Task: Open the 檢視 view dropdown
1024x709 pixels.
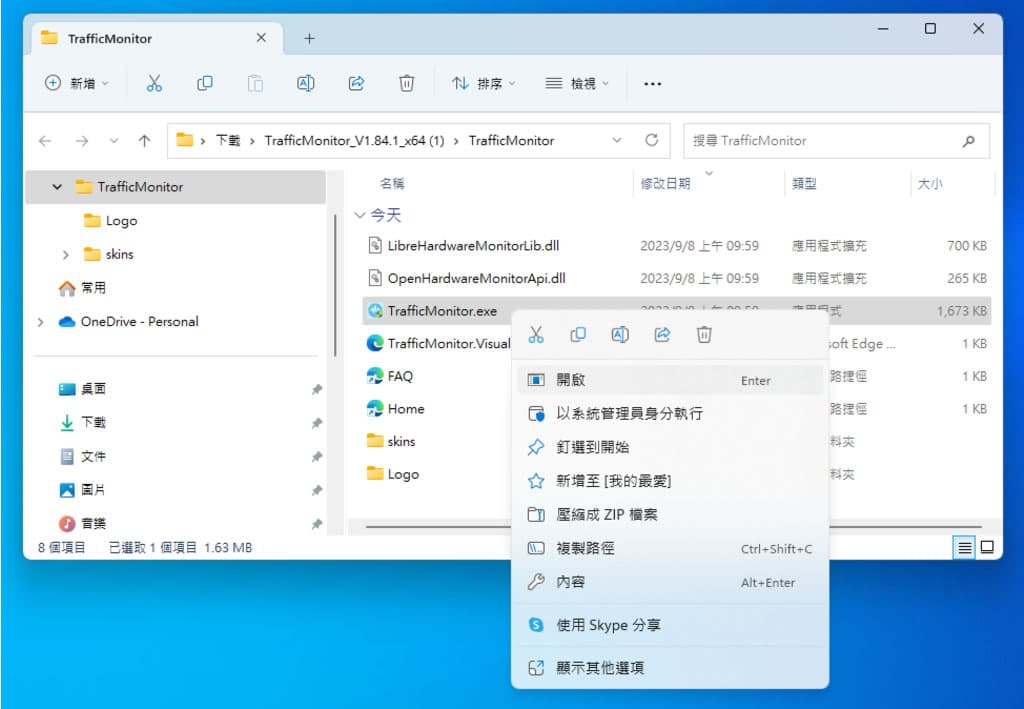Action: (x=577, y=84)
